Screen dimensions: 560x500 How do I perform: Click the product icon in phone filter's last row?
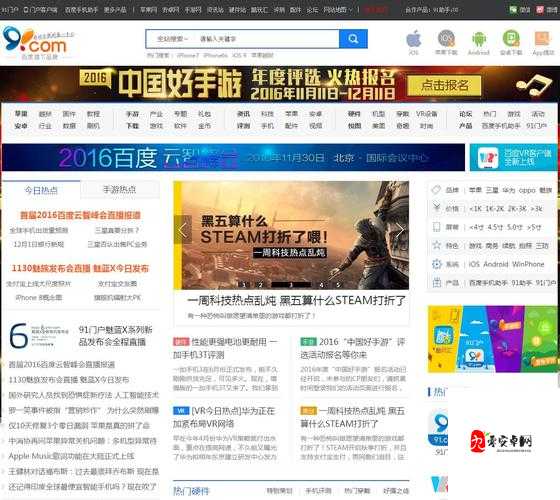point(436,282)
